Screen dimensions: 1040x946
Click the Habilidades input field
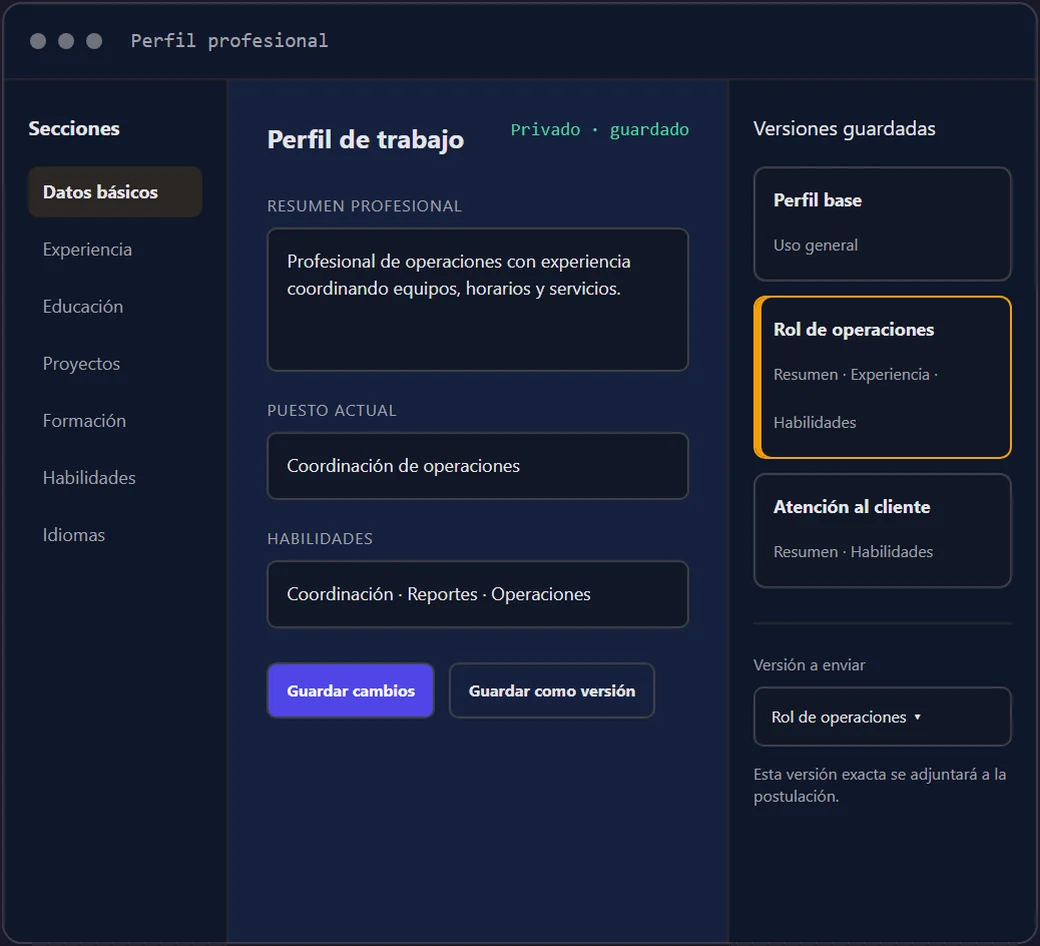478,594
